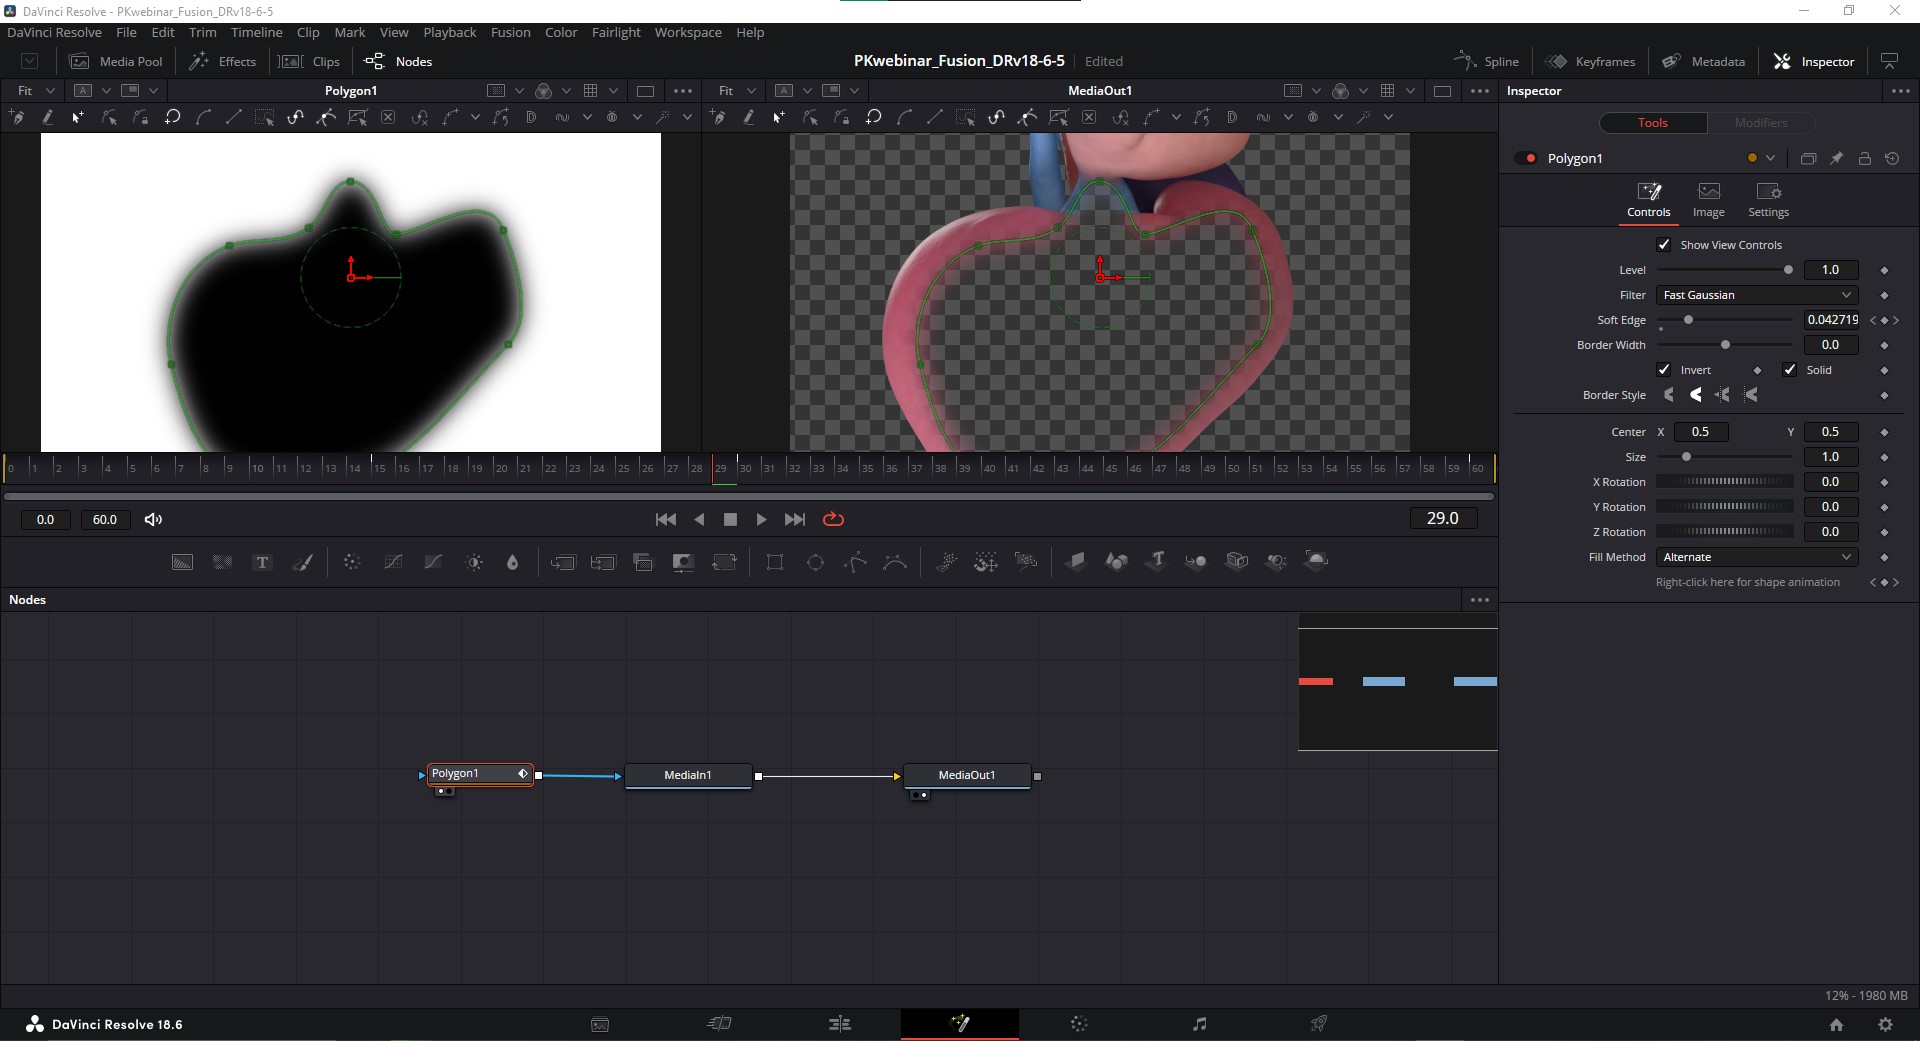
Task: Open right viewer Fit zoom dropdown
Action: 737,91
